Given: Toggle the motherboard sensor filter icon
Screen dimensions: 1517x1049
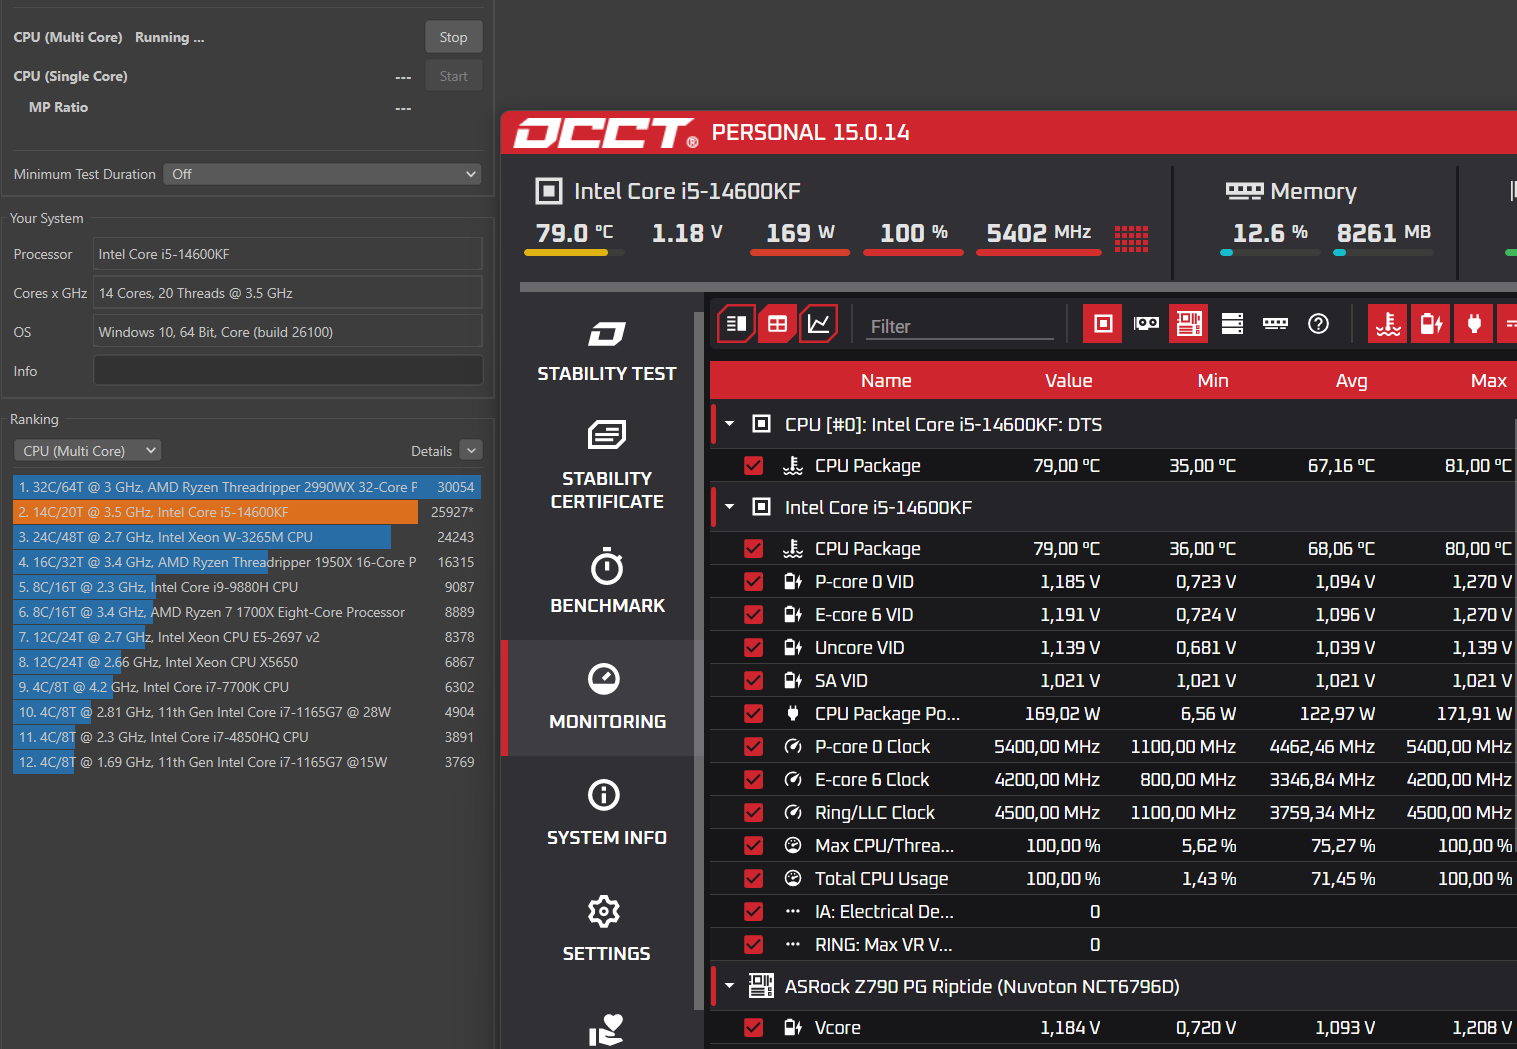Looking at the screenshot, I should [1189, 324].
